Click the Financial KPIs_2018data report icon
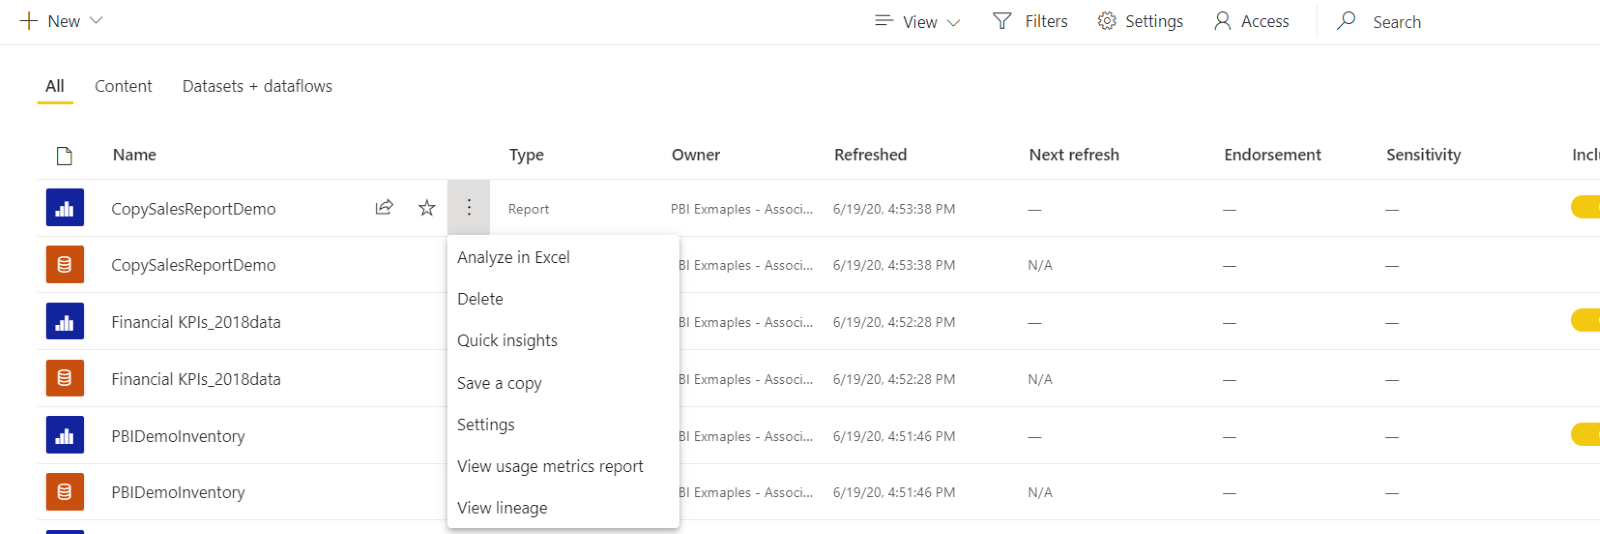 pyautogui.click(x=65, y=322)
